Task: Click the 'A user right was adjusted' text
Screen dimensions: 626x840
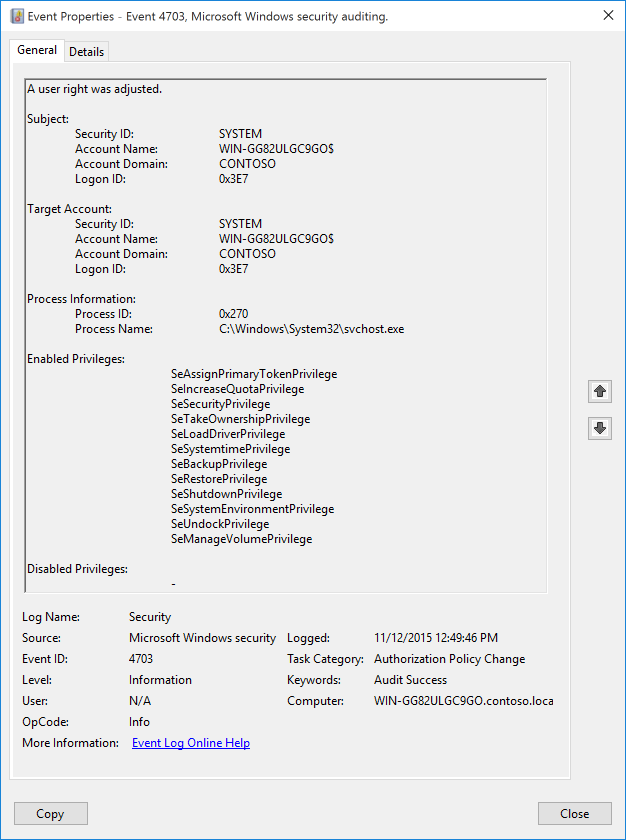Action: (x=94, y=89)
